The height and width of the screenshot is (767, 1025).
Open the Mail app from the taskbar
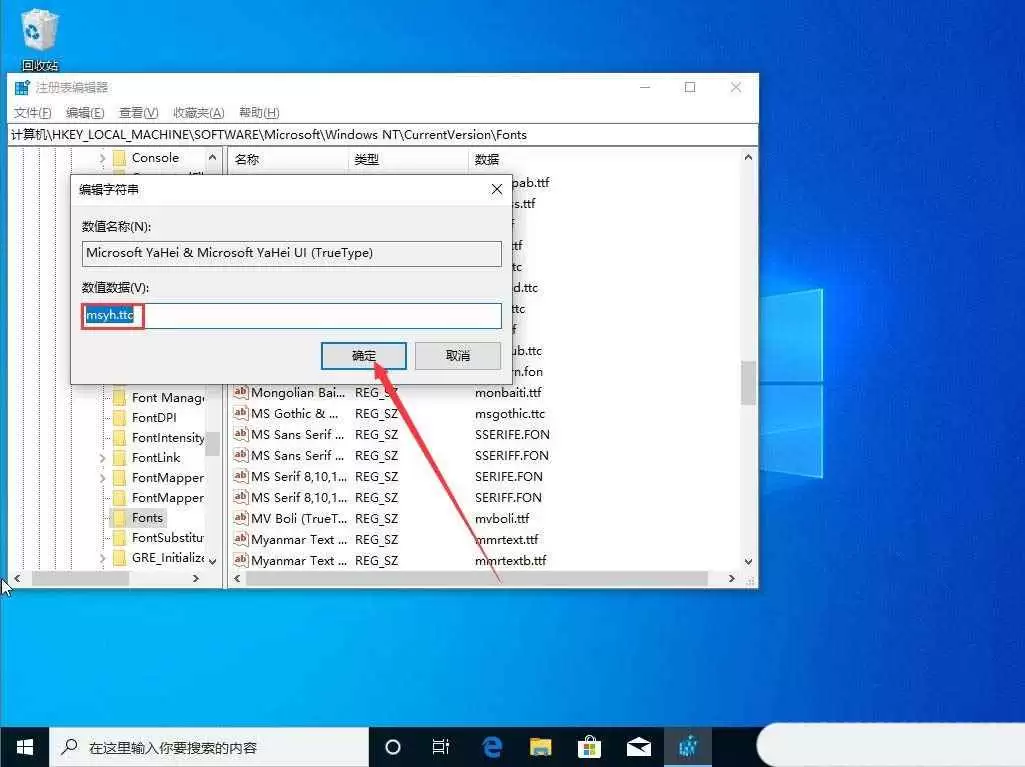point(639,746)
